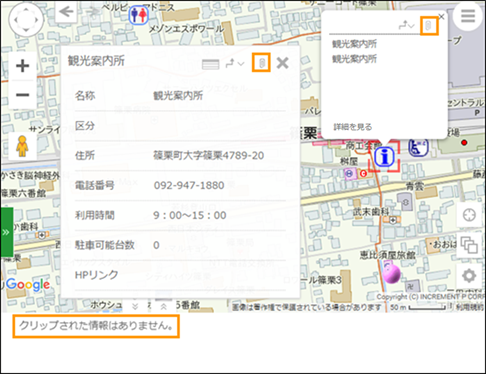
Task: Click the HPリンク row label
Action: [x=96, y=275]
